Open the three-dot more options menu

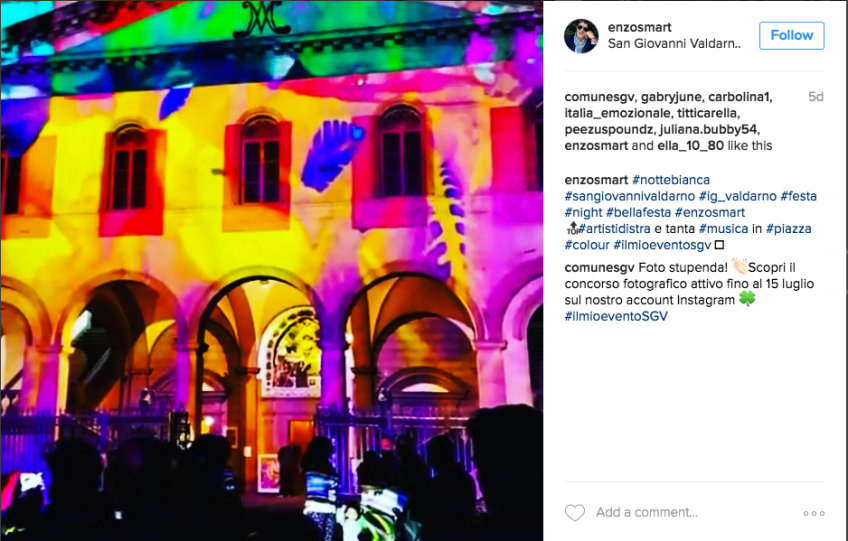point(813,513)
